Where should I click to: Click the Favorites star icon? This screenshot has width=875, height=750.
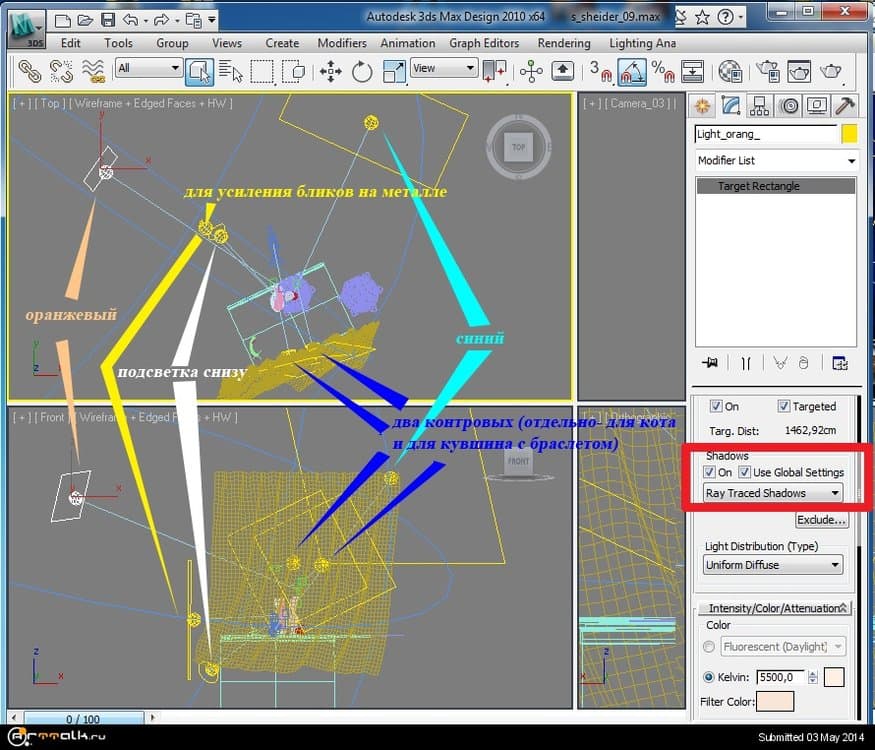click(702, 17)
